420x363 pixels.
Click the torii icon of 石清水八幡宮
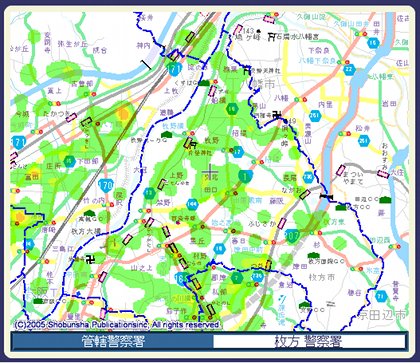[272, 36]
